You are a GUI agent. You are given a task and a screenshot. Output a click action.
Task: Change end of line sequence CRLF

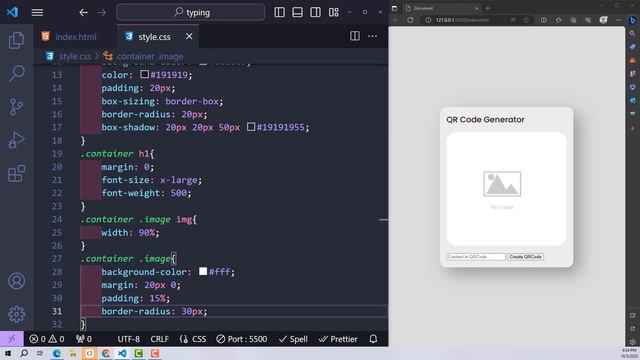(159, 339)
